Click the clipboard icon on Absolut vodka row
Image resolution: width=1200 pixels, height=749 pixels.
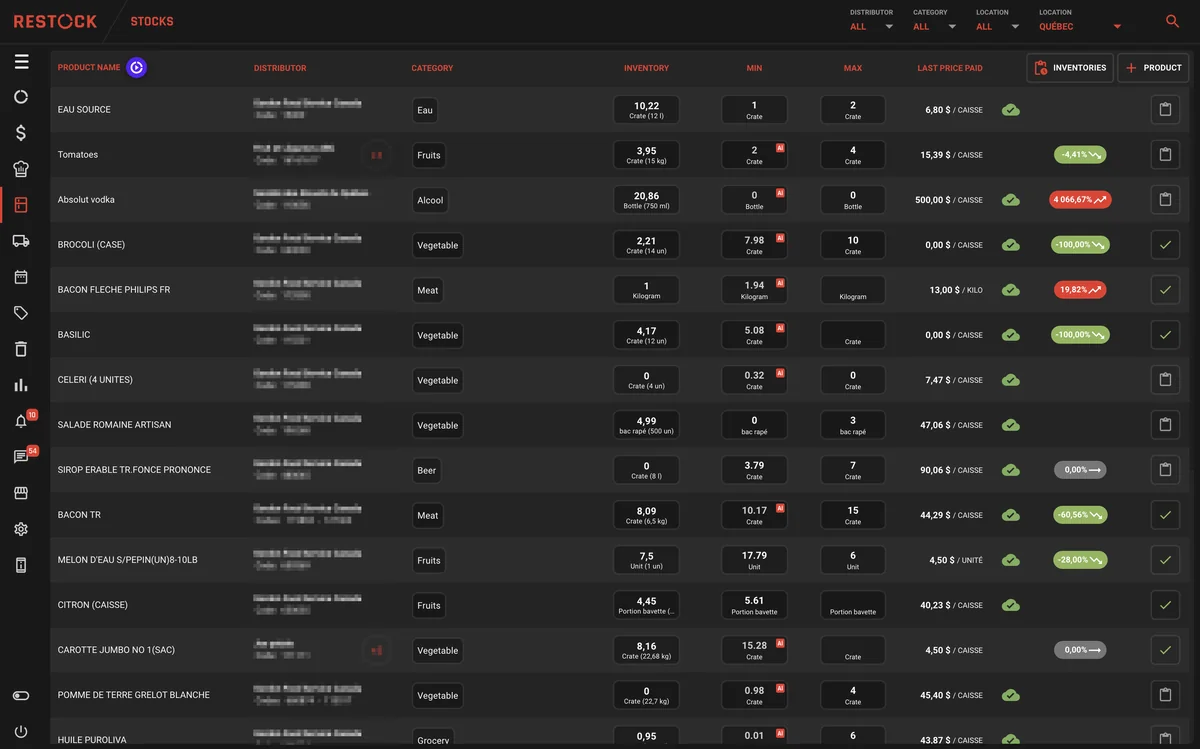click(1165, 200)
